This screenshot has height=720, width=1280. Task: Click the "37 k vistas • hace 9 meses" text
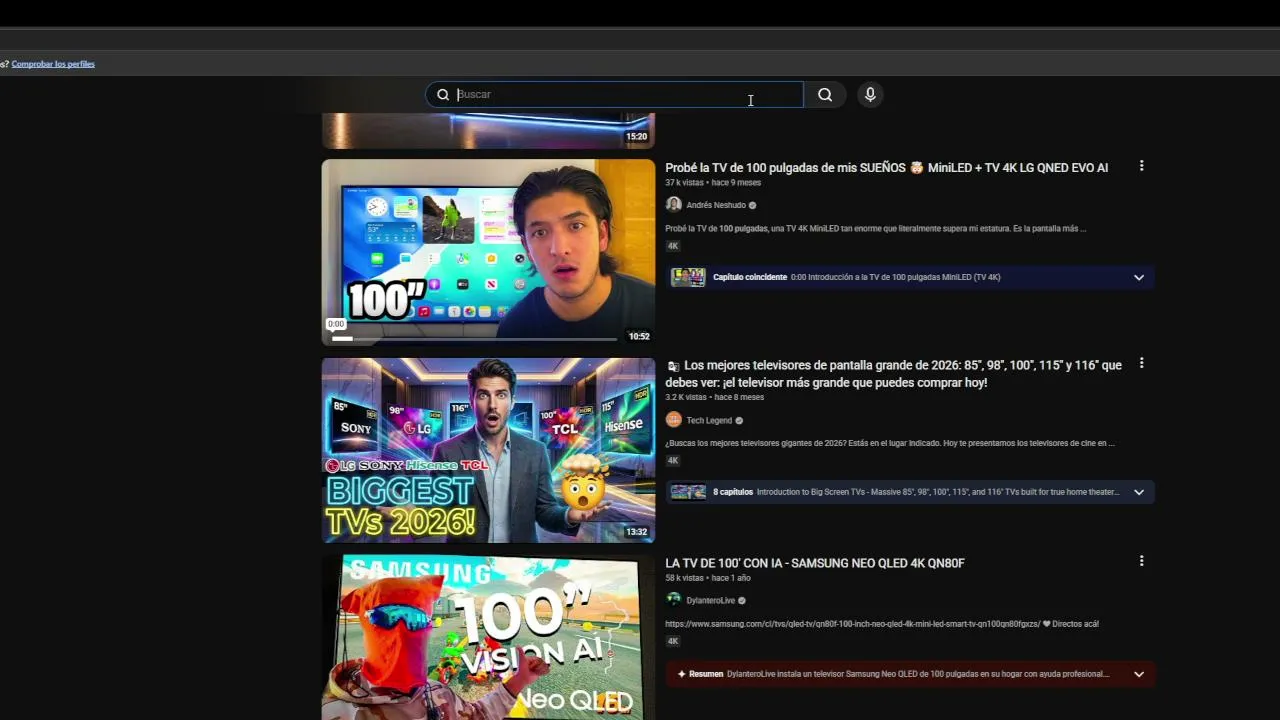(x=713, y=183)
